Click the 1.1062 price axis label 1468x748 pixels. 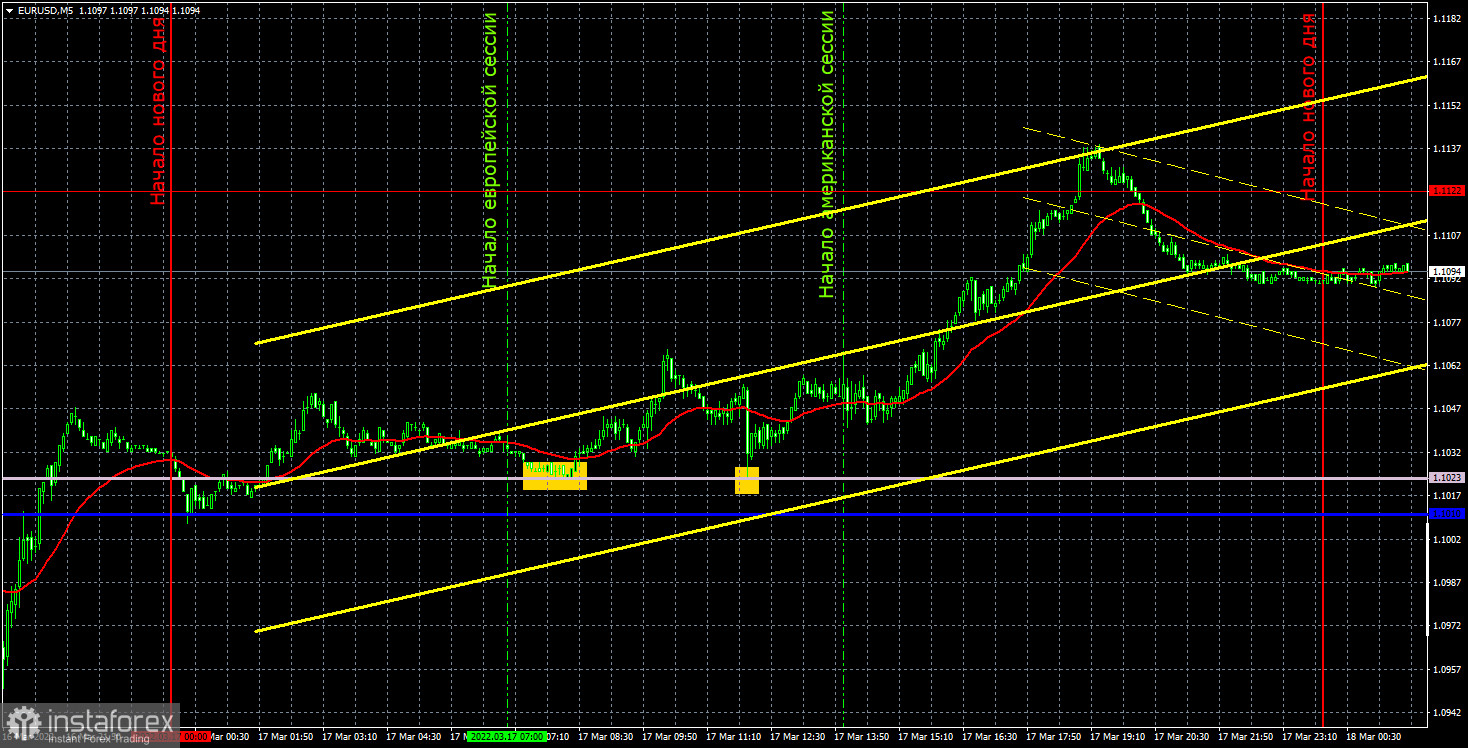coord(1445,366)
